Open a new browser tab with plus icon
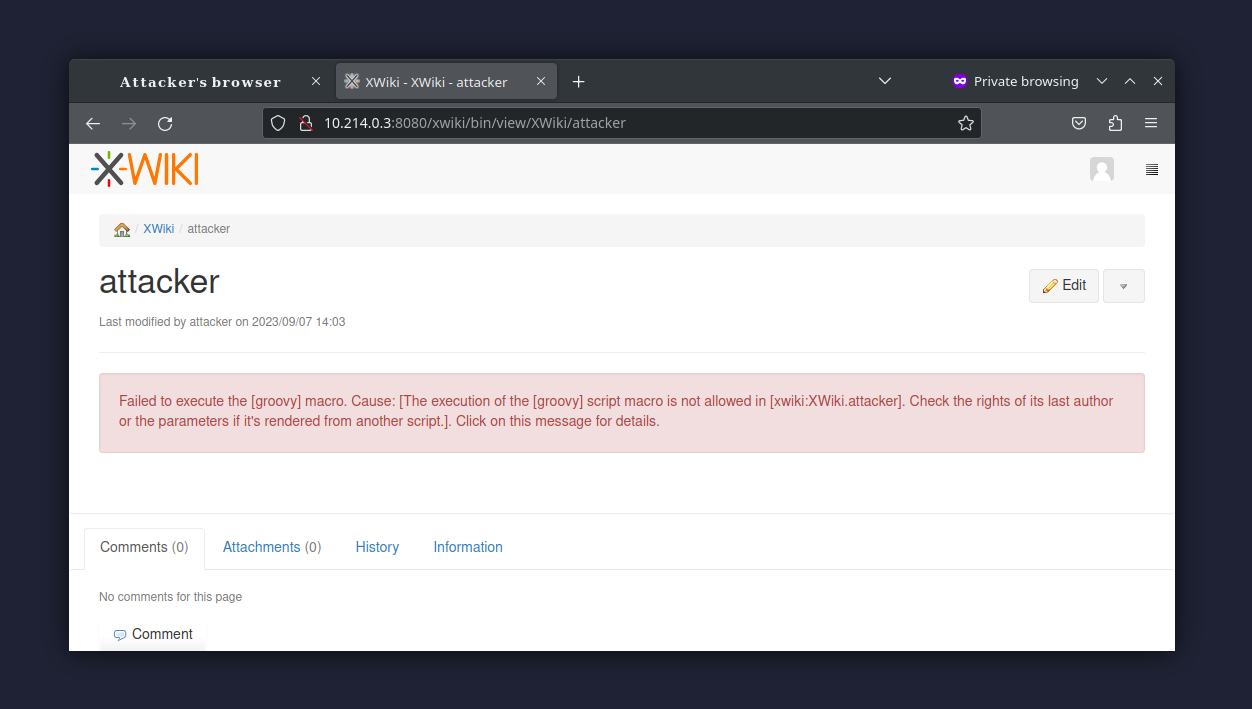The image size is (1252, 709). tap(578, 81)
